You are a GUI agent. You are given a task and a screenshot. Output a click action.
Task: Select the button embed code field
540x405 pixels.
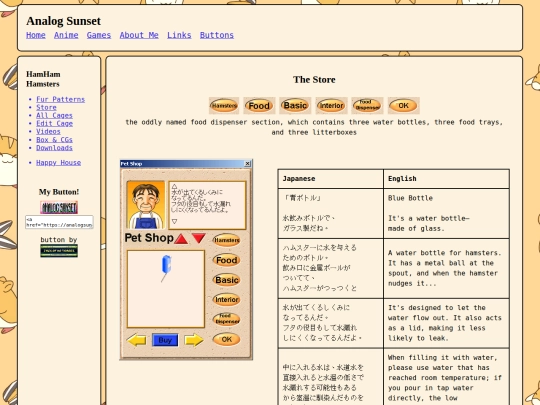point(59,222)
